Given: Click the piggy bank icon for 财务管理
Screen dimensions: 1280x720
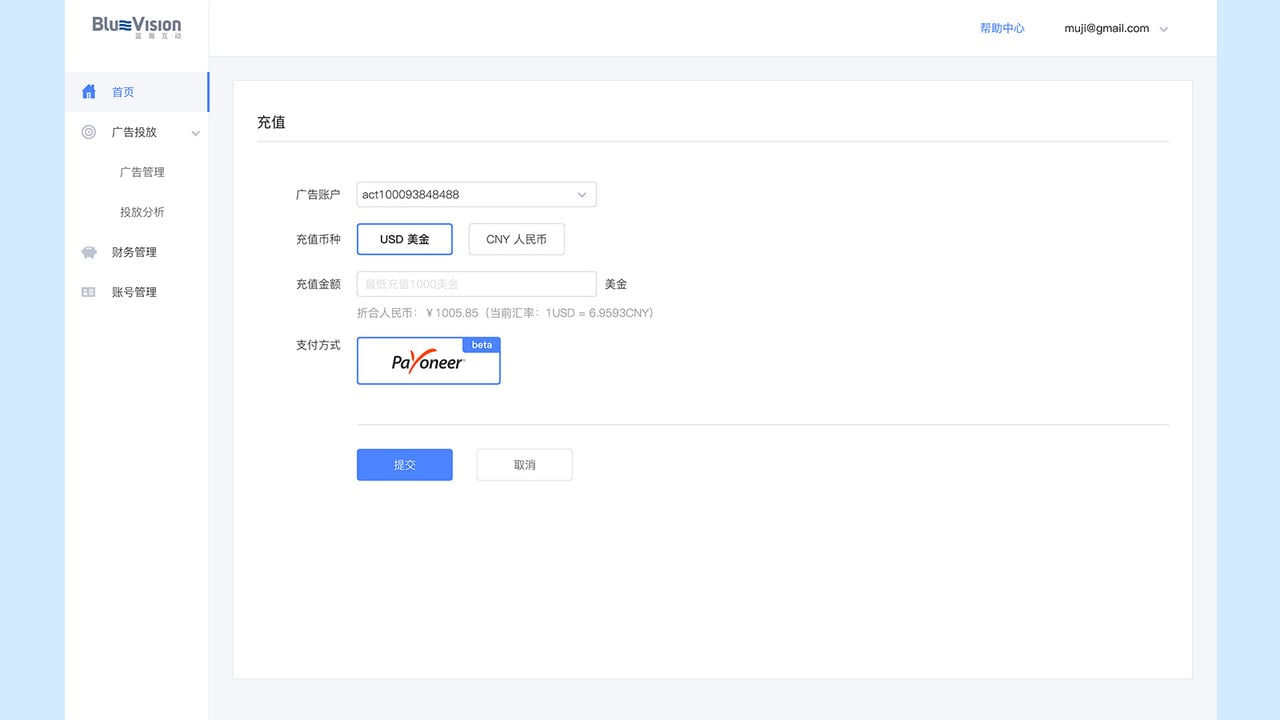Looking at the screenshot, I should 89,252.
